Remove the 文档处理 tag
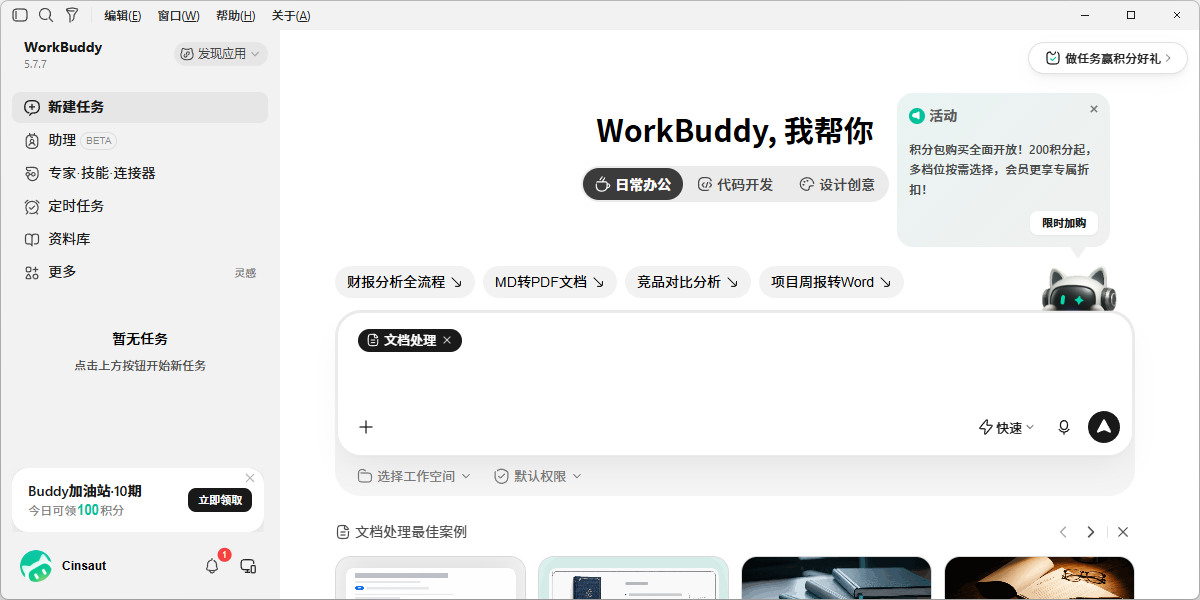 pyautogui.click(x=447, y=340)
